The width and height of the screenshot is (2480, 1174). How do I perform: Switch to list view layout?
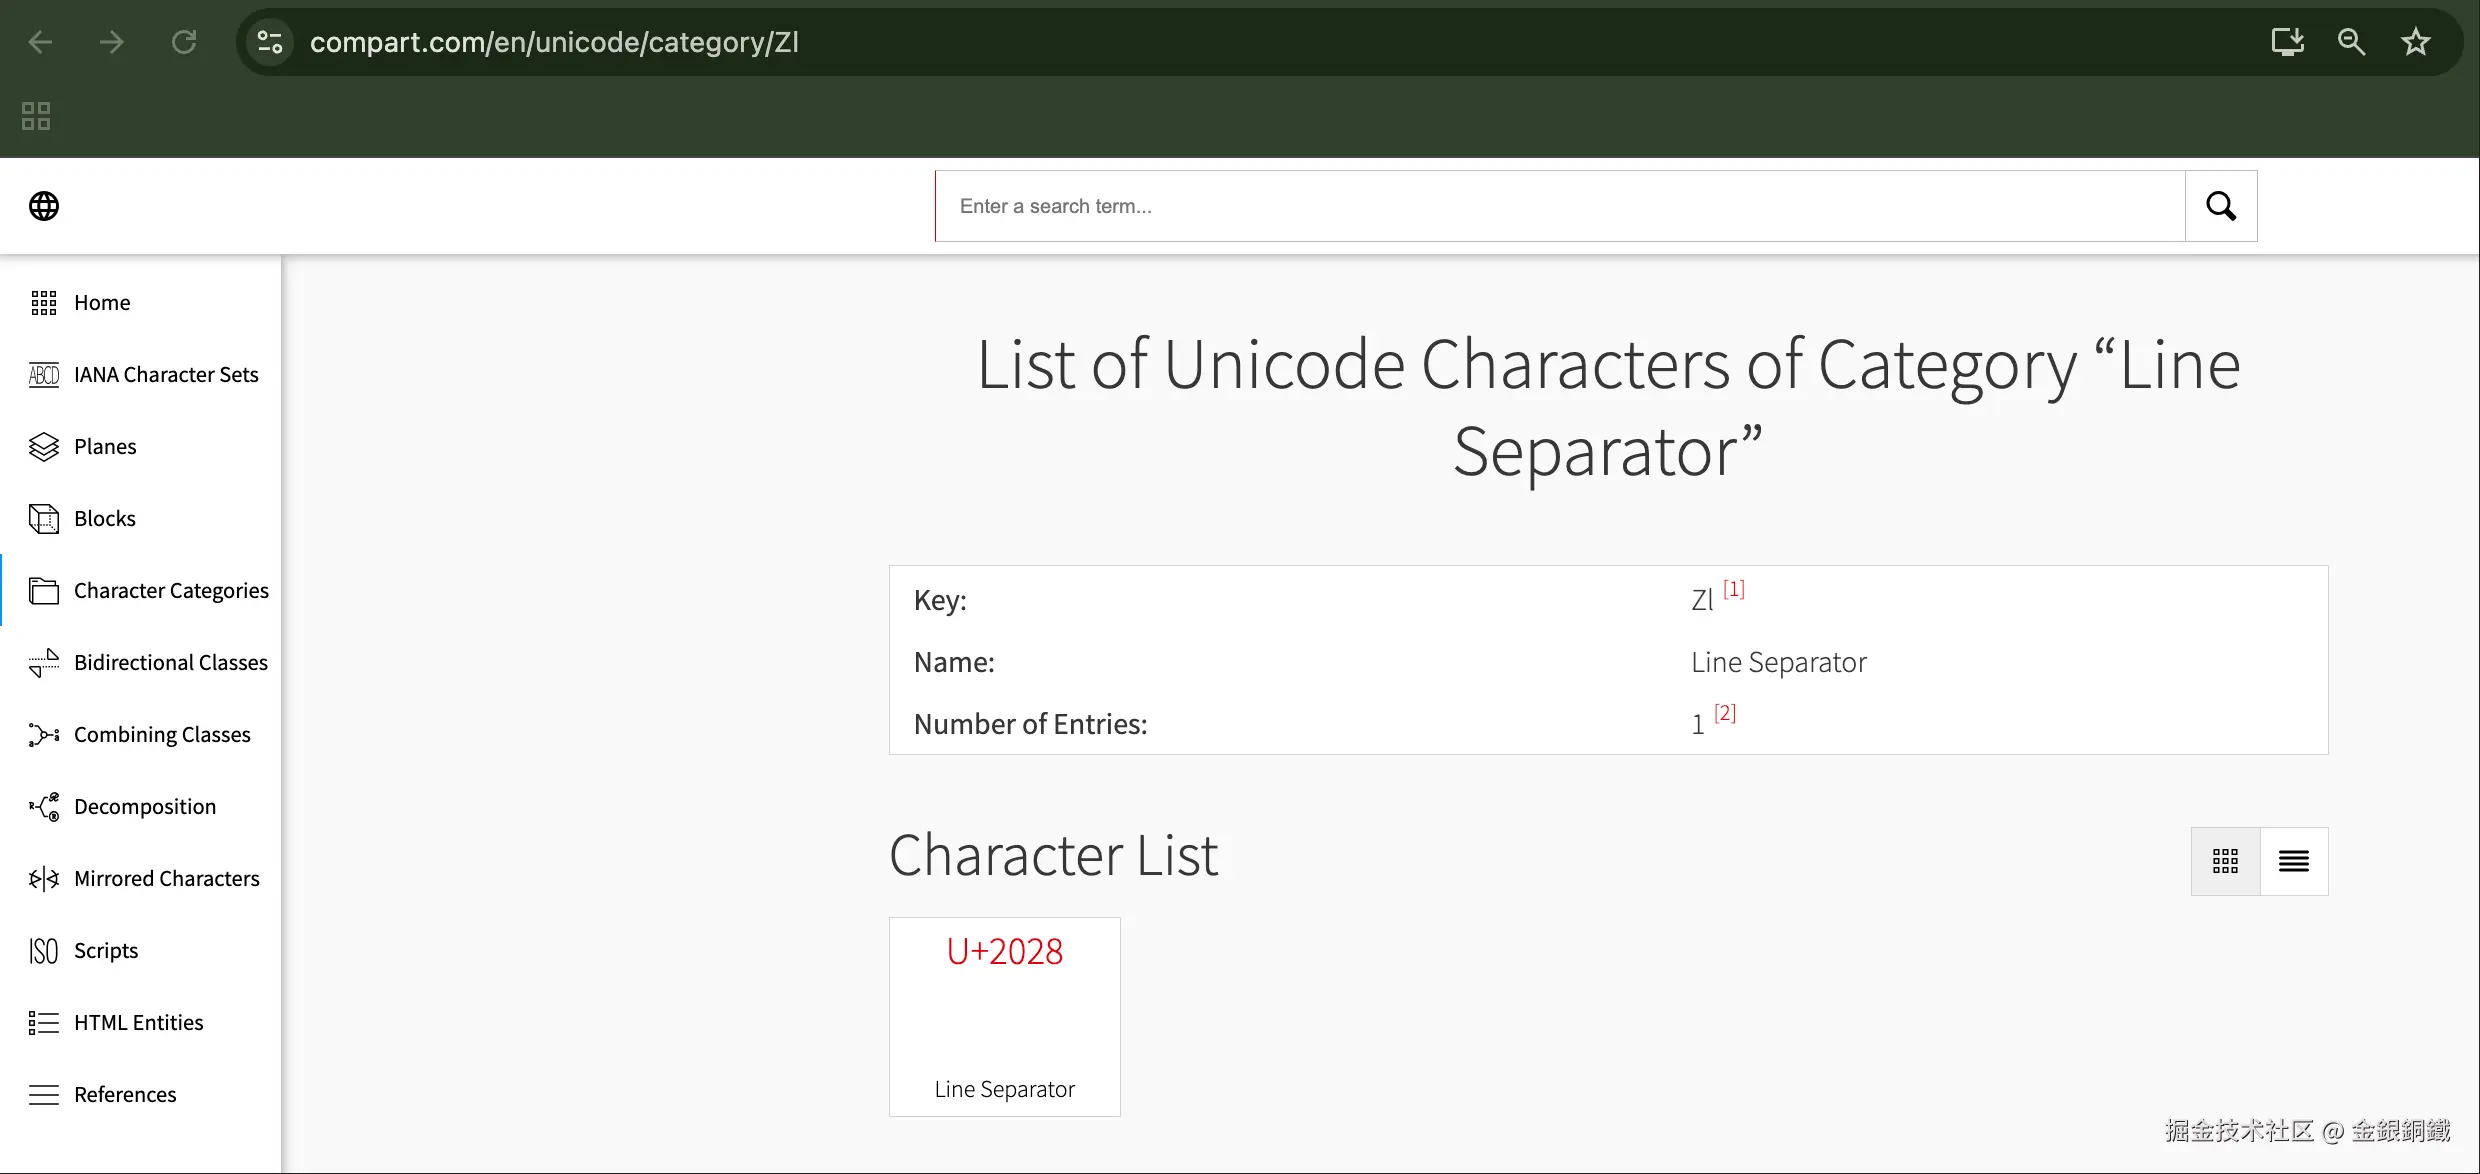point(2294,861)
